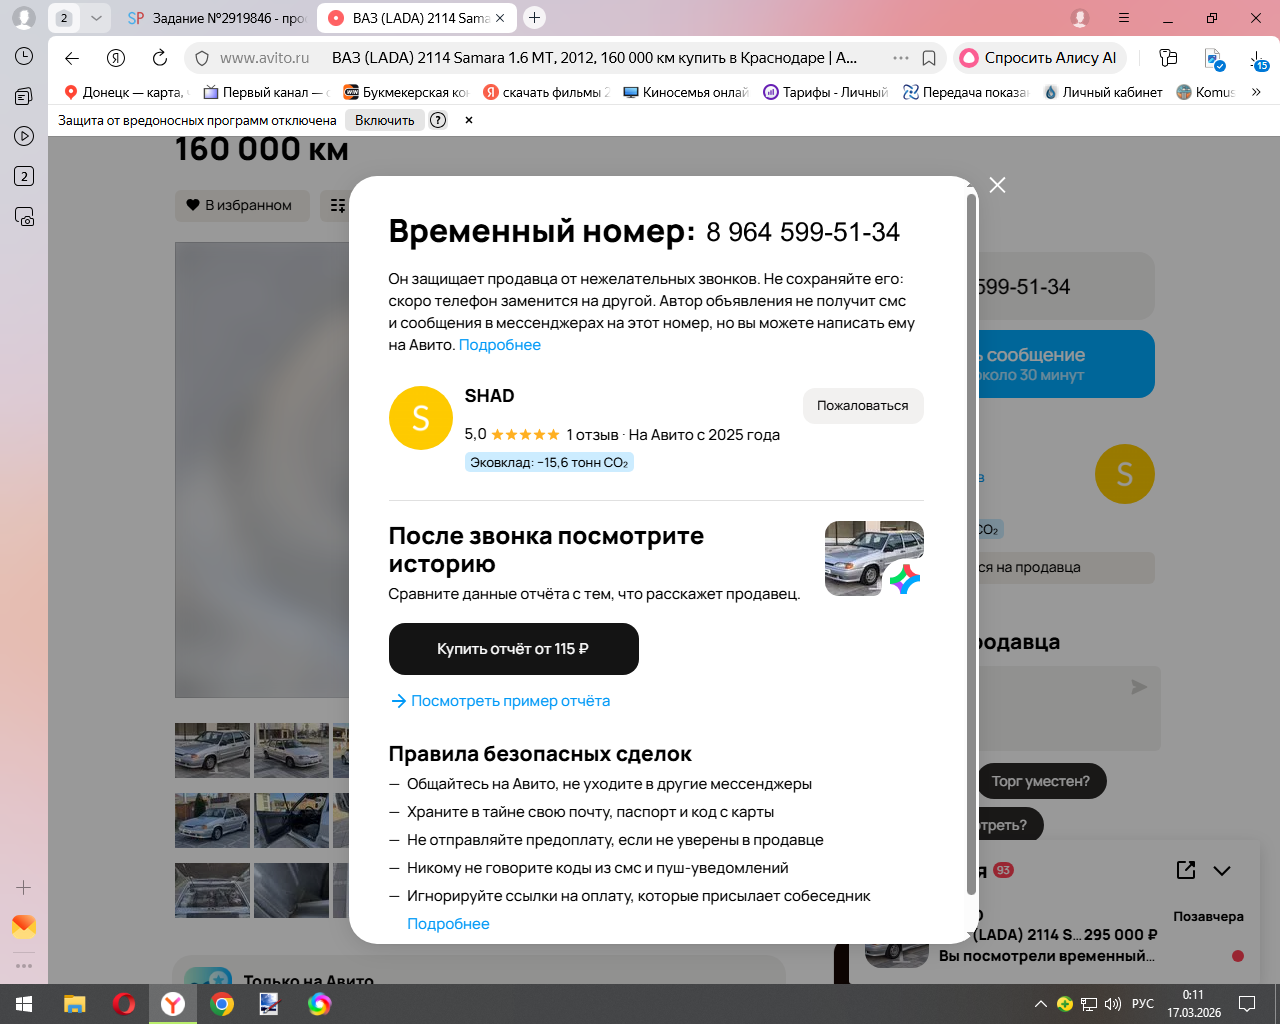Collapse the messenger panel chevron
Image resolution: width=1280 pixels, height=1024 pixels.
click(1222, 870)
